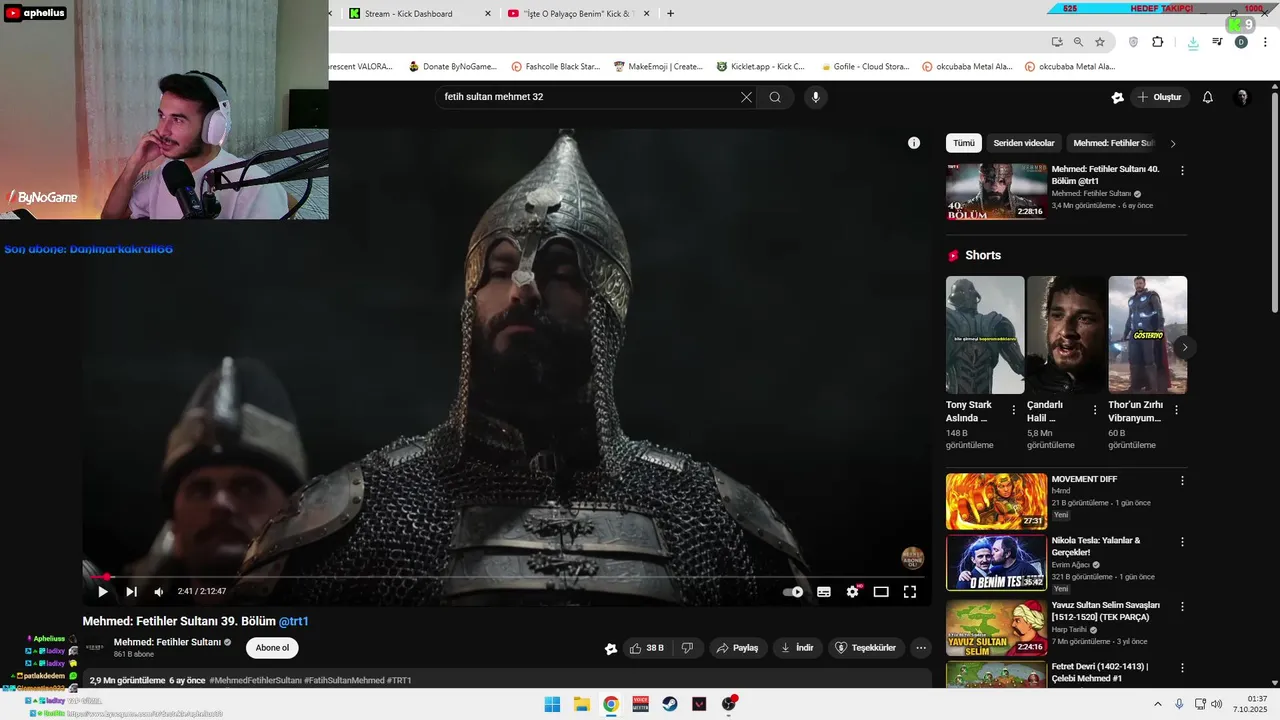Screen dimensions: 1280x720
Task: Open options for Nikola Tesla video
Action: pyautogui.click(x=1182, y=542)
